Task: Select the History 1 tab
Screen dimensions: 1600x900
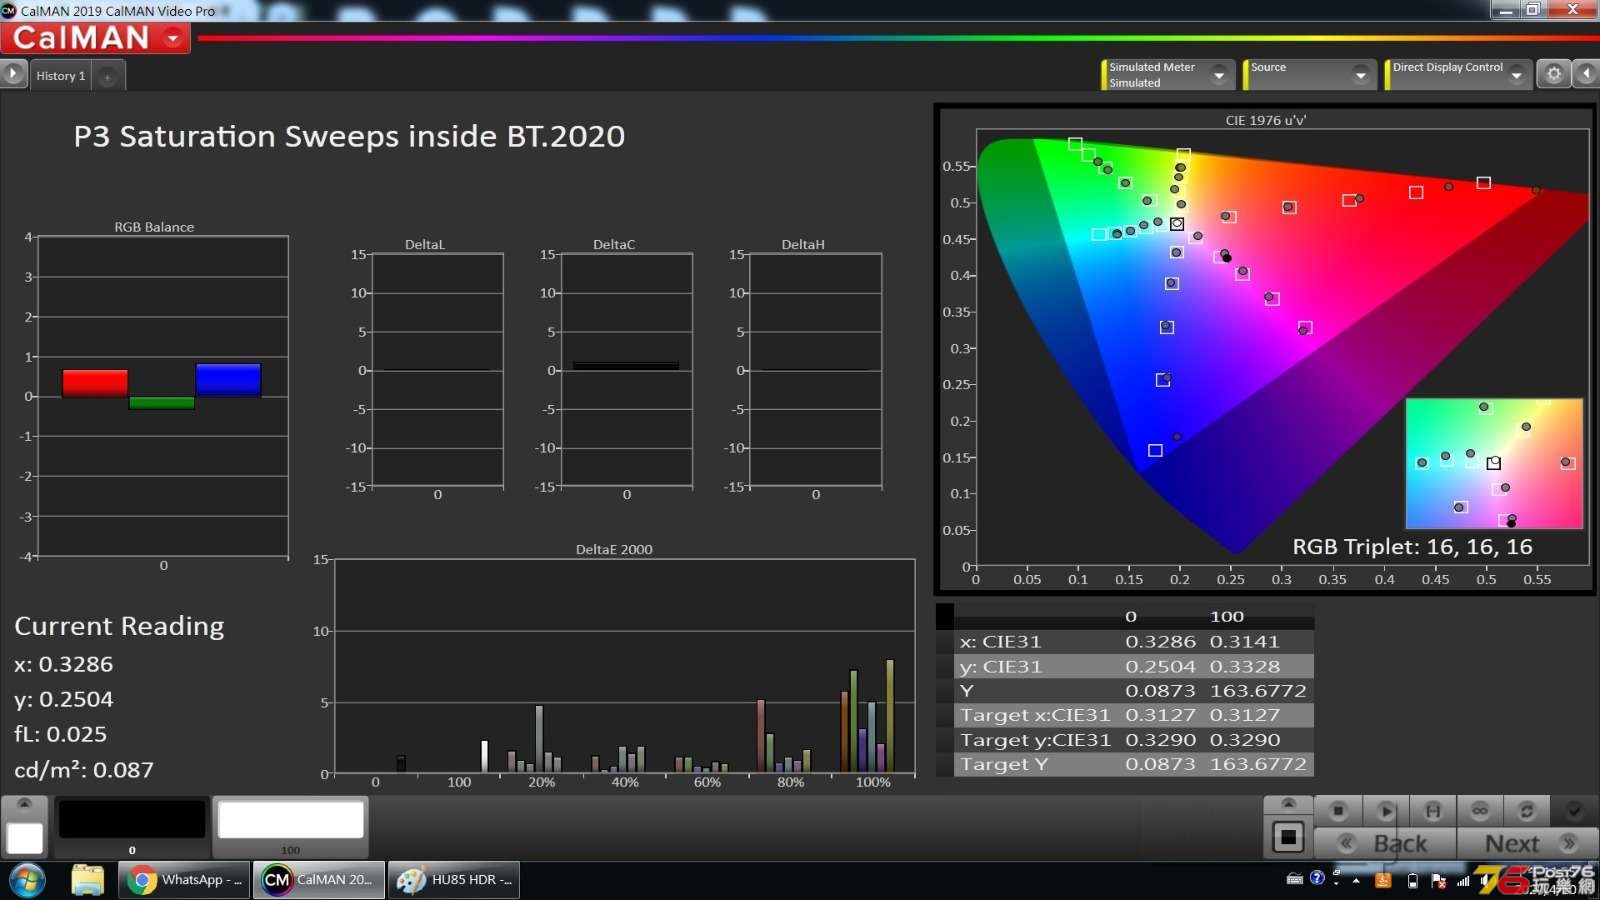Action: pos(61,75)
